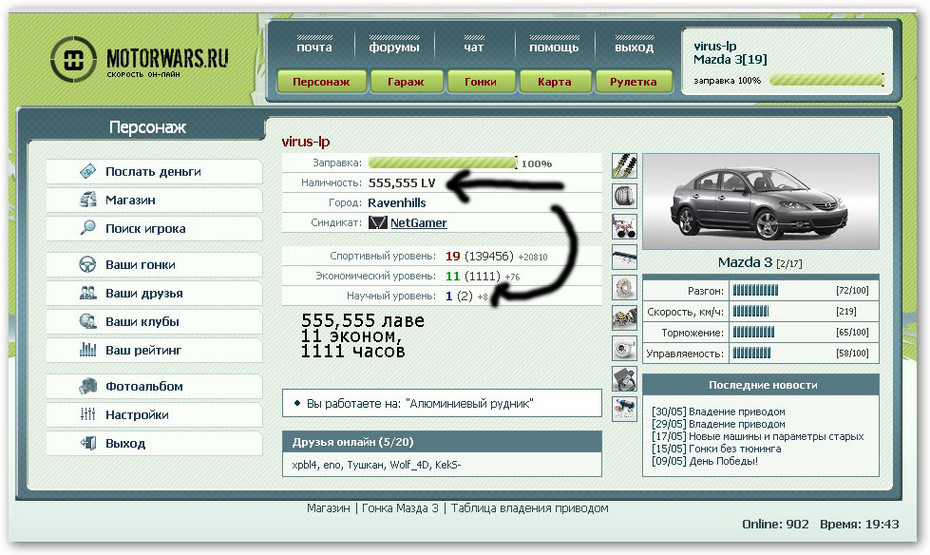This screenshot has width=930, height=555.
Task: Open чат in the top navigation
Action: [x=473, y=47]
